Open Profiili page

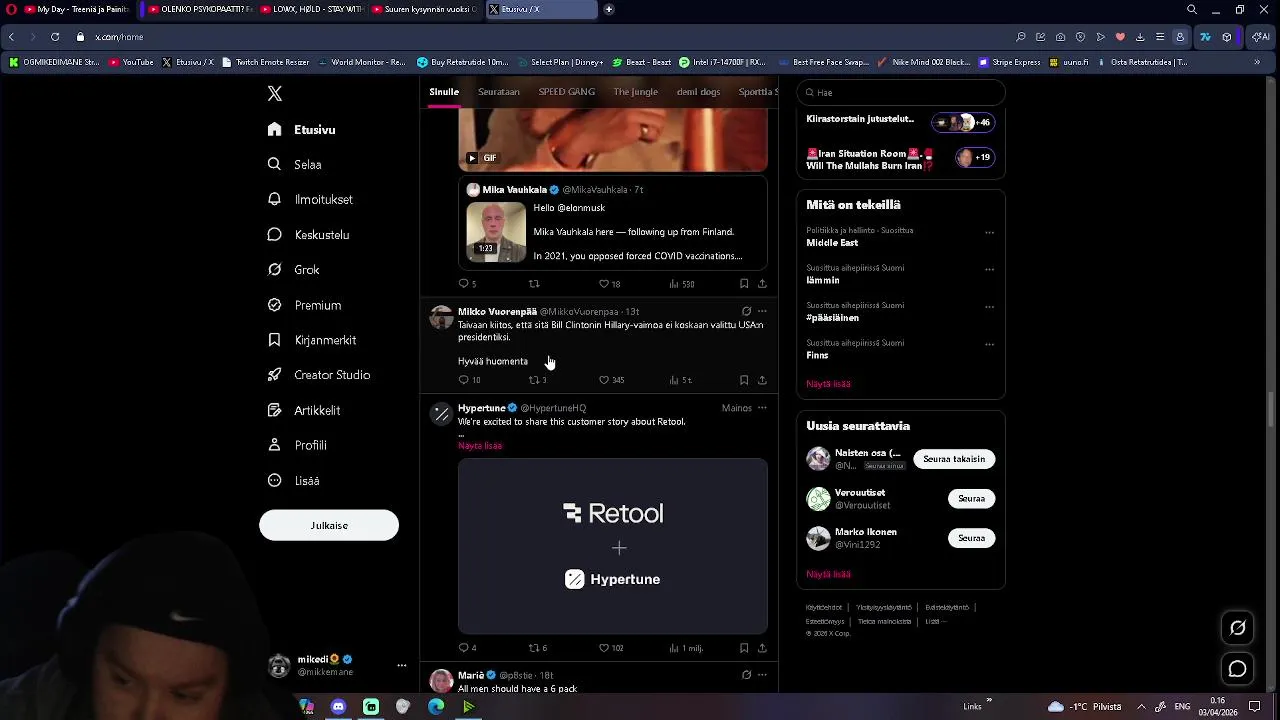(297, 445)
